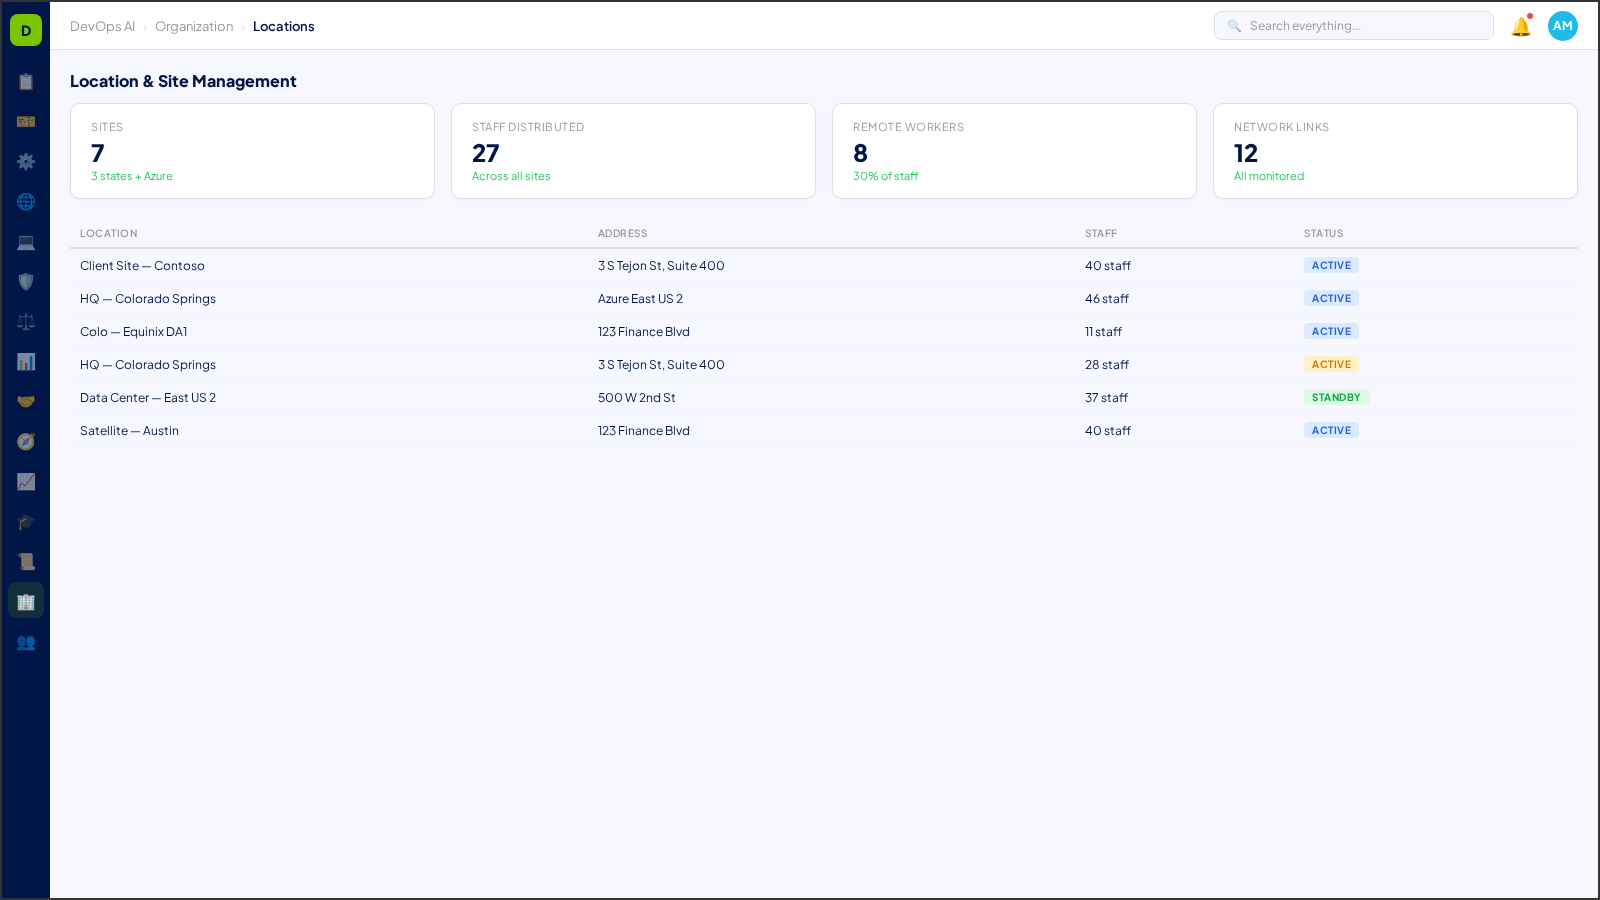Image resolution: width=1600 pixels, height=900 pixels.
Task: Select the scales compliance icon
Action: tap(26, 321)
